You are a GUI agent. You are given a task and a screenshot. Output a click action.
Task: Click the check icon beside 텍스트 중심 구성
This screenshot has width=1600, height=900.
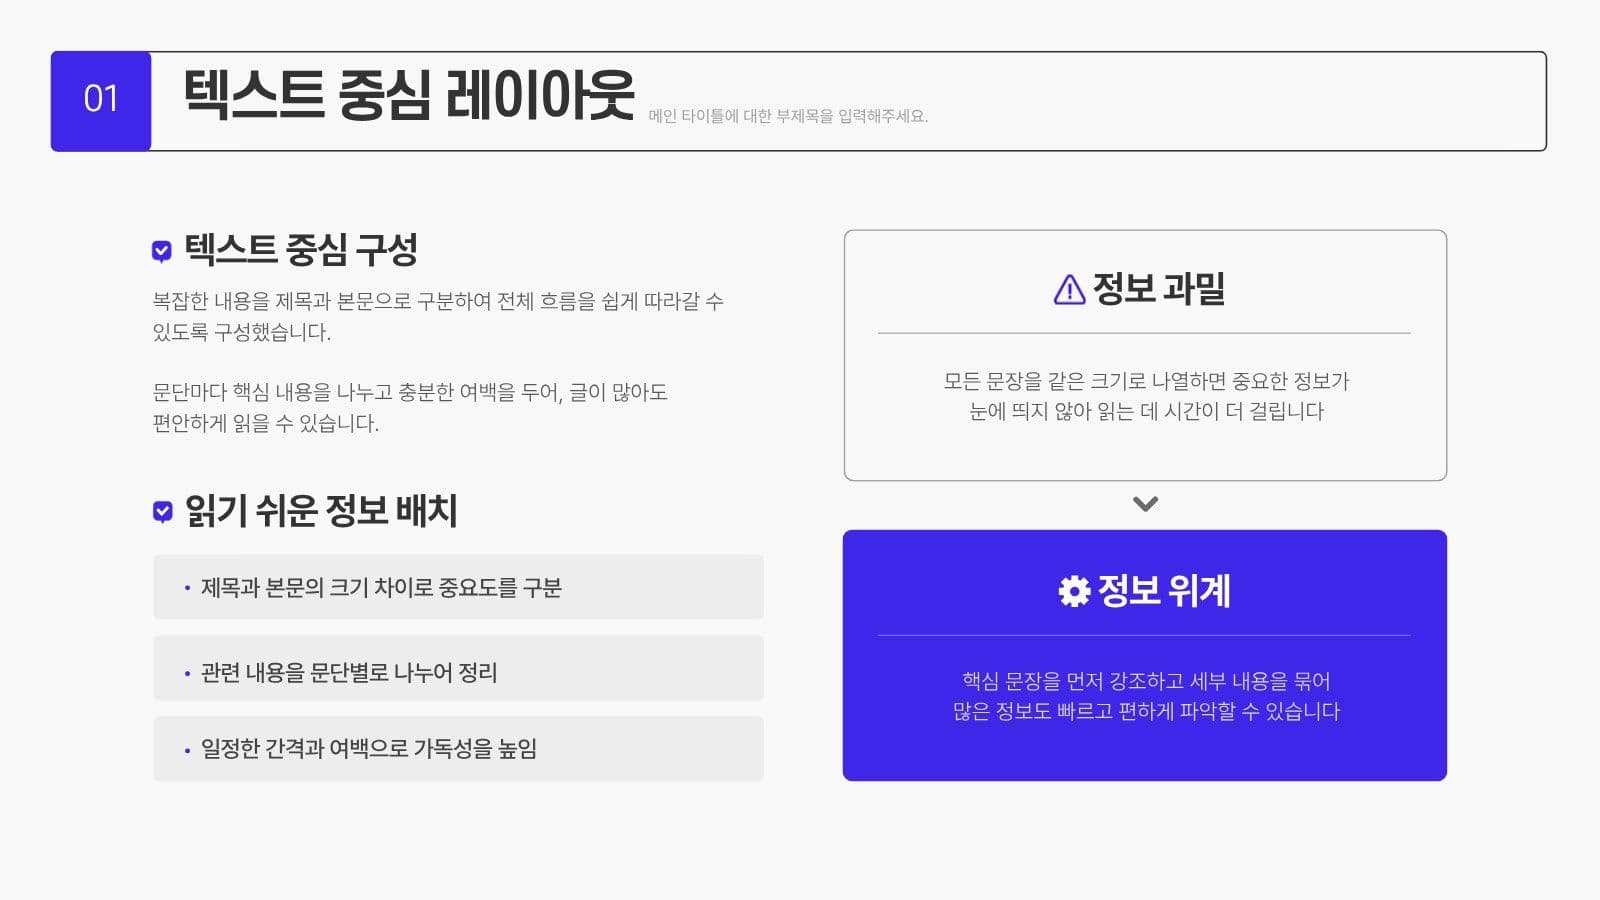pyautogui.click(x=161, y=251)
